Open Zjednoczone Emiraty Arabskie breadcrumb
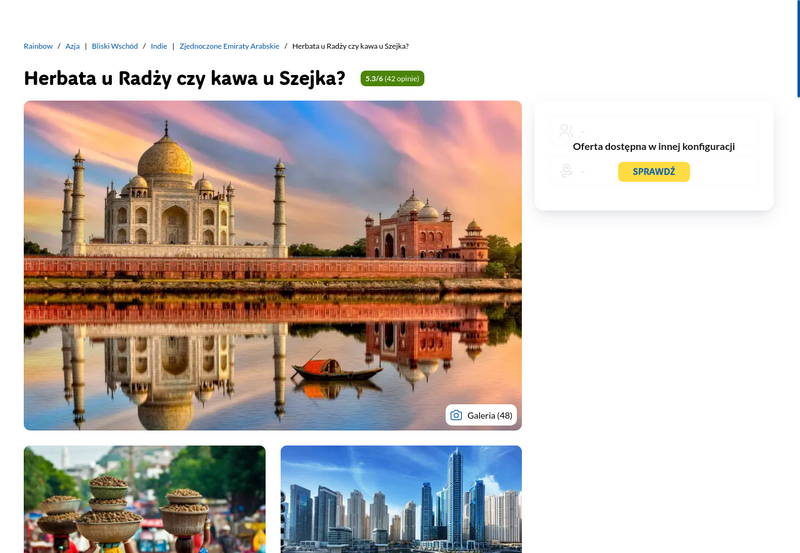 click(x=229, y=46)
